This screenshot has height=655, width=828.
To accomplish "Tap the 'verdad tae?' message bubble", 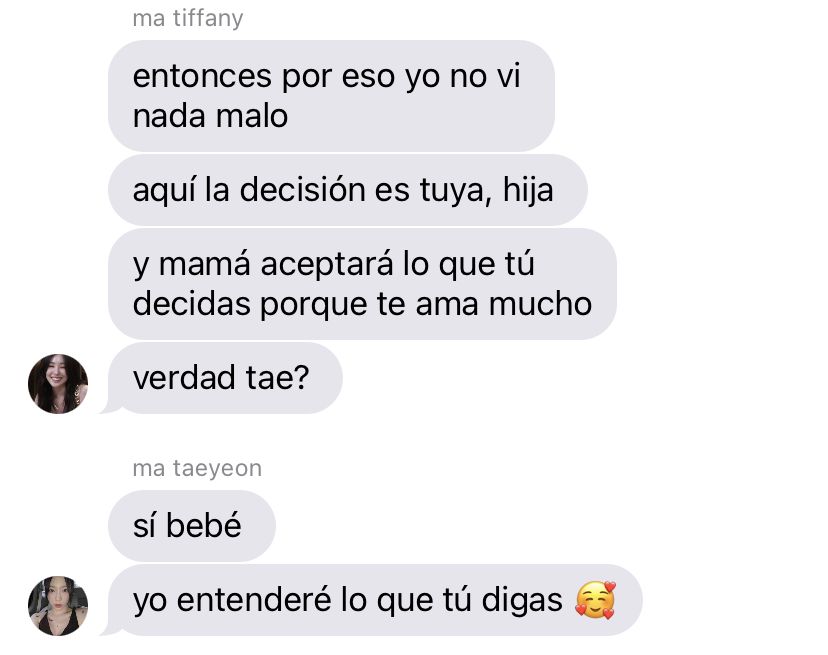I will pyautogui.click(x=225, y=378).
